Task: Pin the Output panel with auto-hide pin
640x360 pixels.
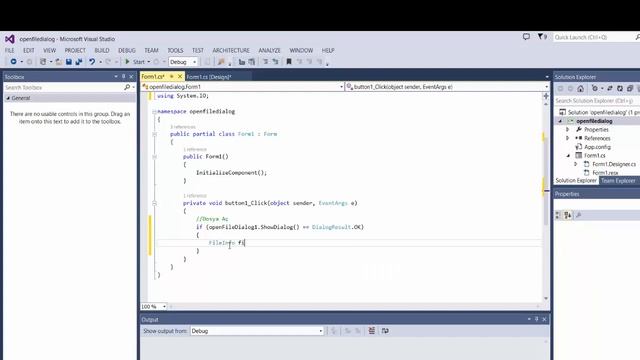Action: 537,319
